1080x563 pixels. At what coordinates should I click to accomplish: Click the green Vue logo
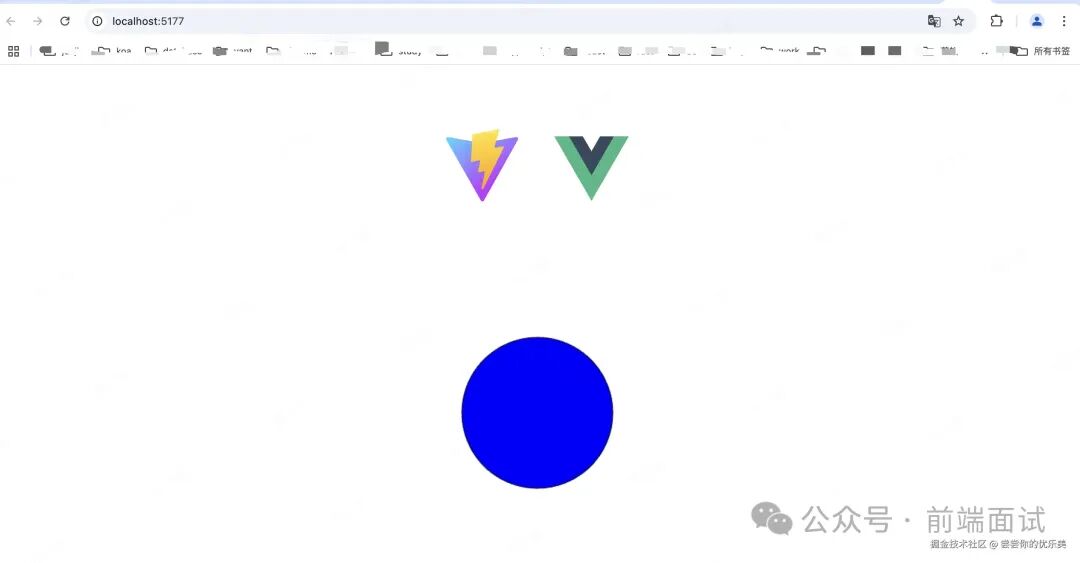[x=591, y=167]
